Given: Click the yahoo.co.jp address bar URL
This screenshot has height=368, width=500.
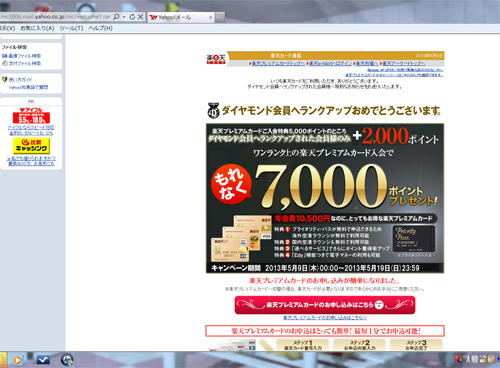Looking at the screenshot, I should click(x=55, y=17).
